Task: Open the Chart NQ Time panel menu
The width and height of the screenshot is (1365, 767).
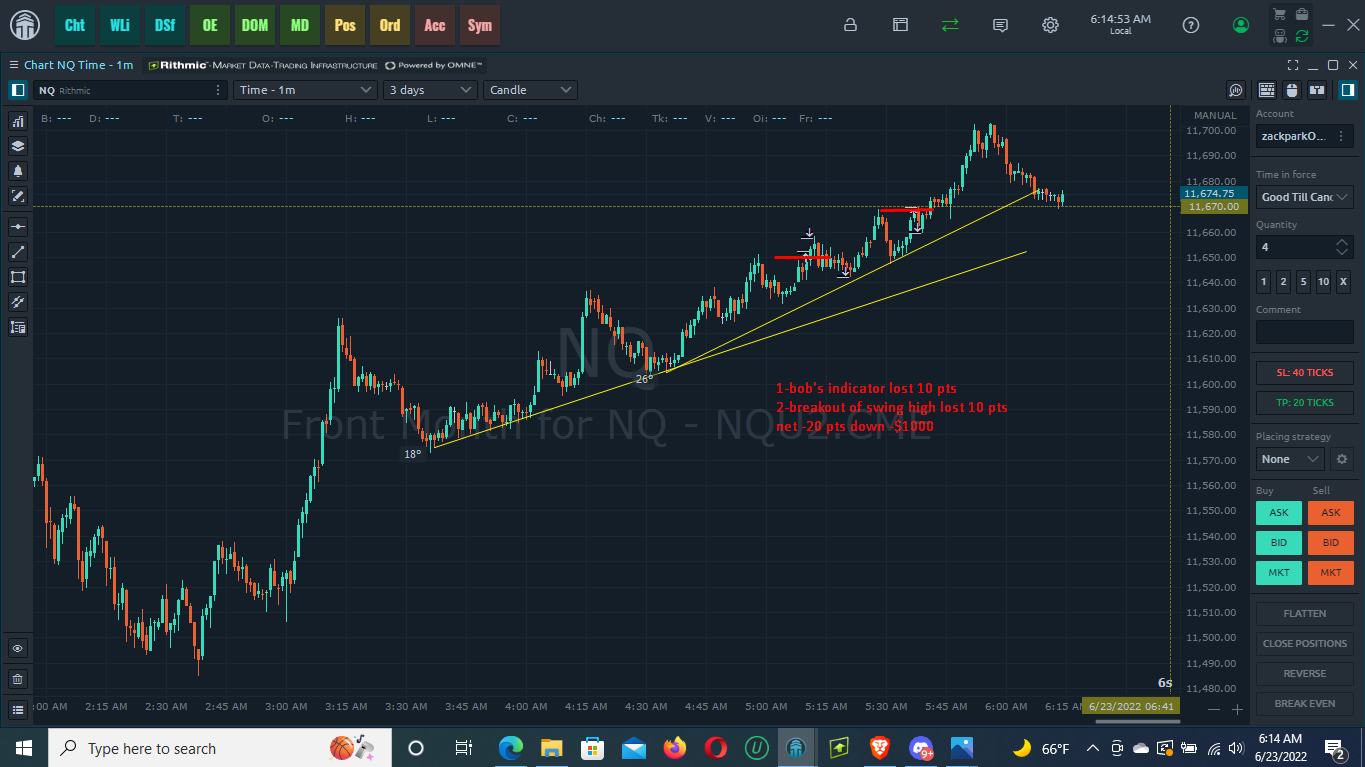Action: point(14,65)
